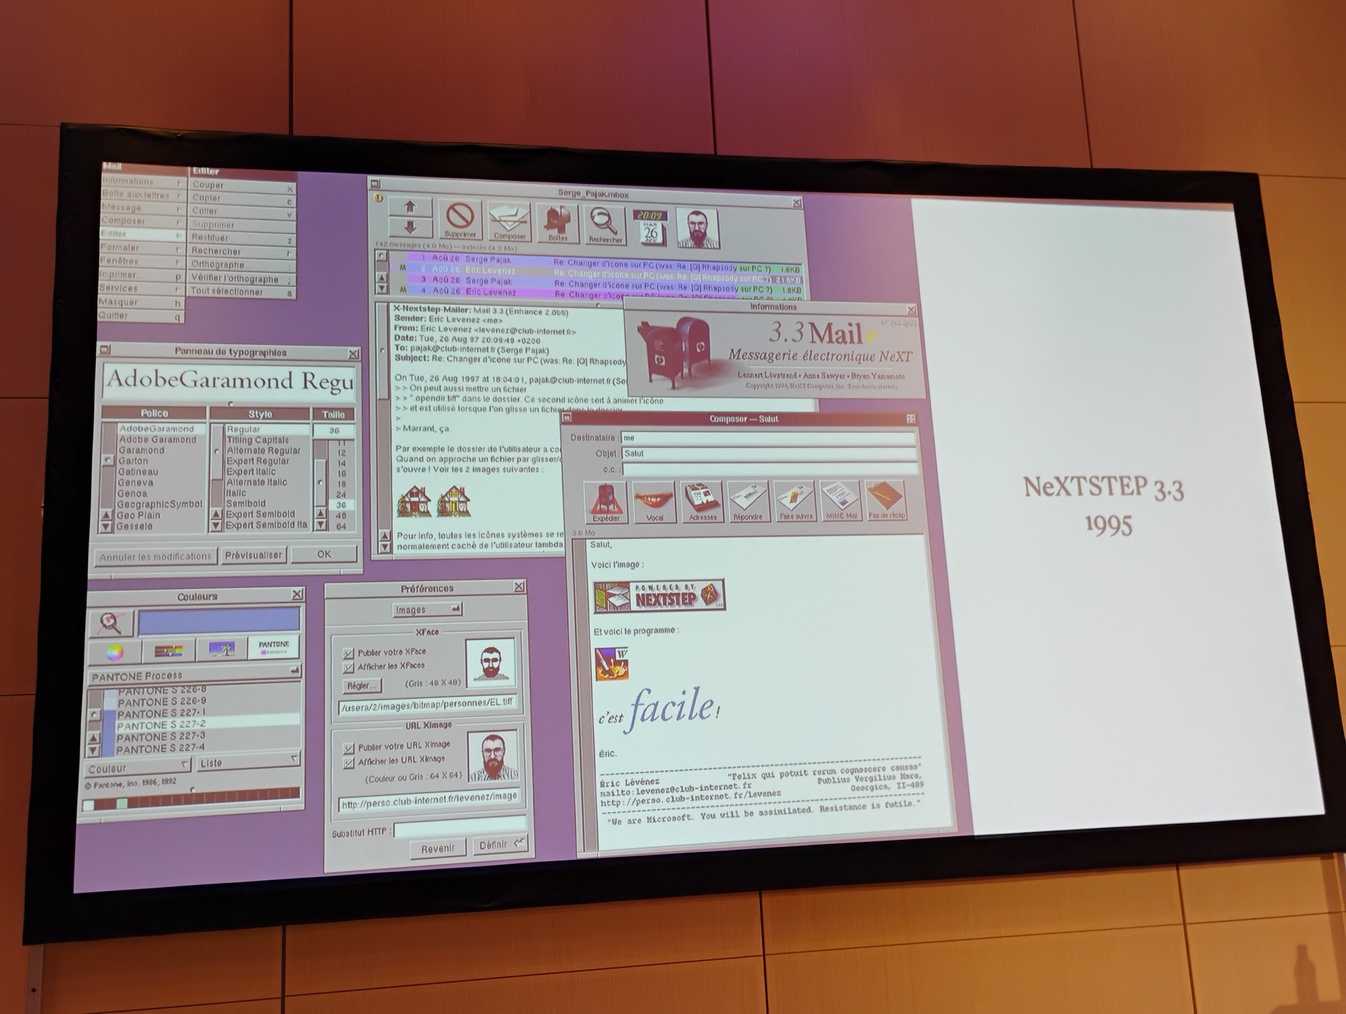
Task: Click the Vocal lips icon
Action: tap(654, 502)
